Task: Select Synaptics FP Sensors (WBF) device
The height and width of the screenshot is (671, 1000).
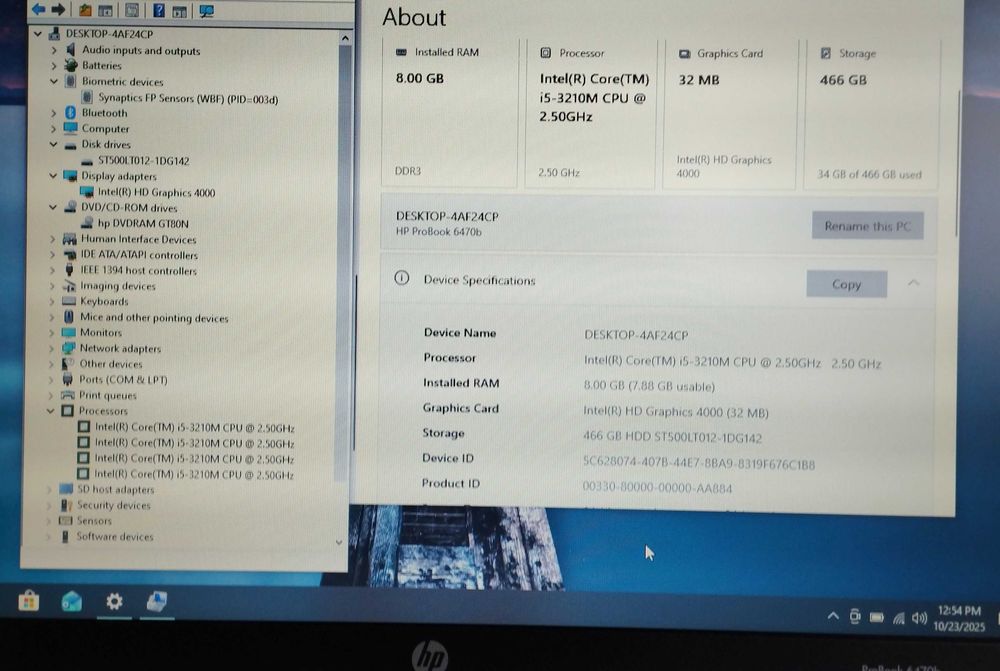Action: [188, 98]
